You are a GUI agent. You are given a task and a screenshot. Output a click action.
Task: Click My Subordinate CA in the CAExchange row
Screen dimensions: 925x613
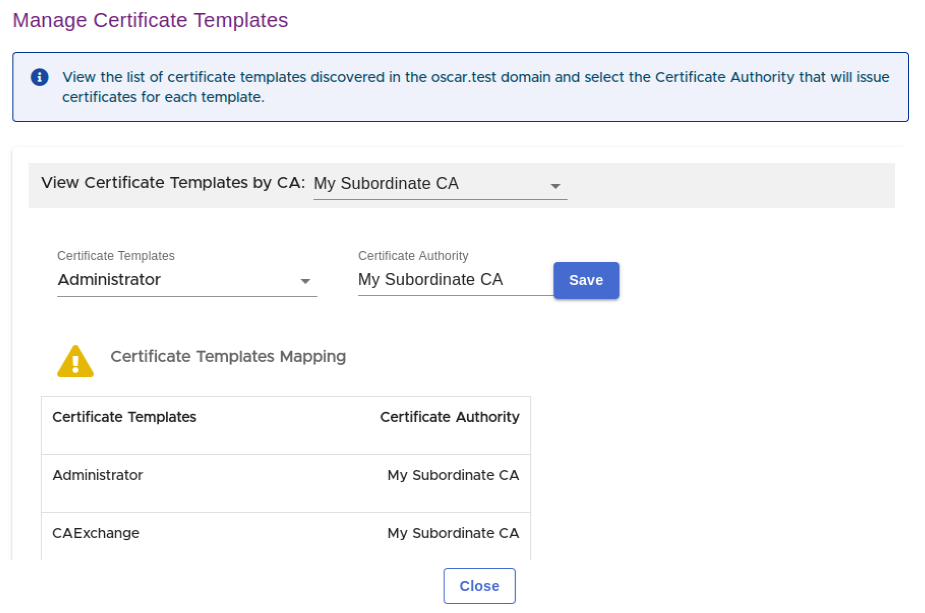pos(453,533)
